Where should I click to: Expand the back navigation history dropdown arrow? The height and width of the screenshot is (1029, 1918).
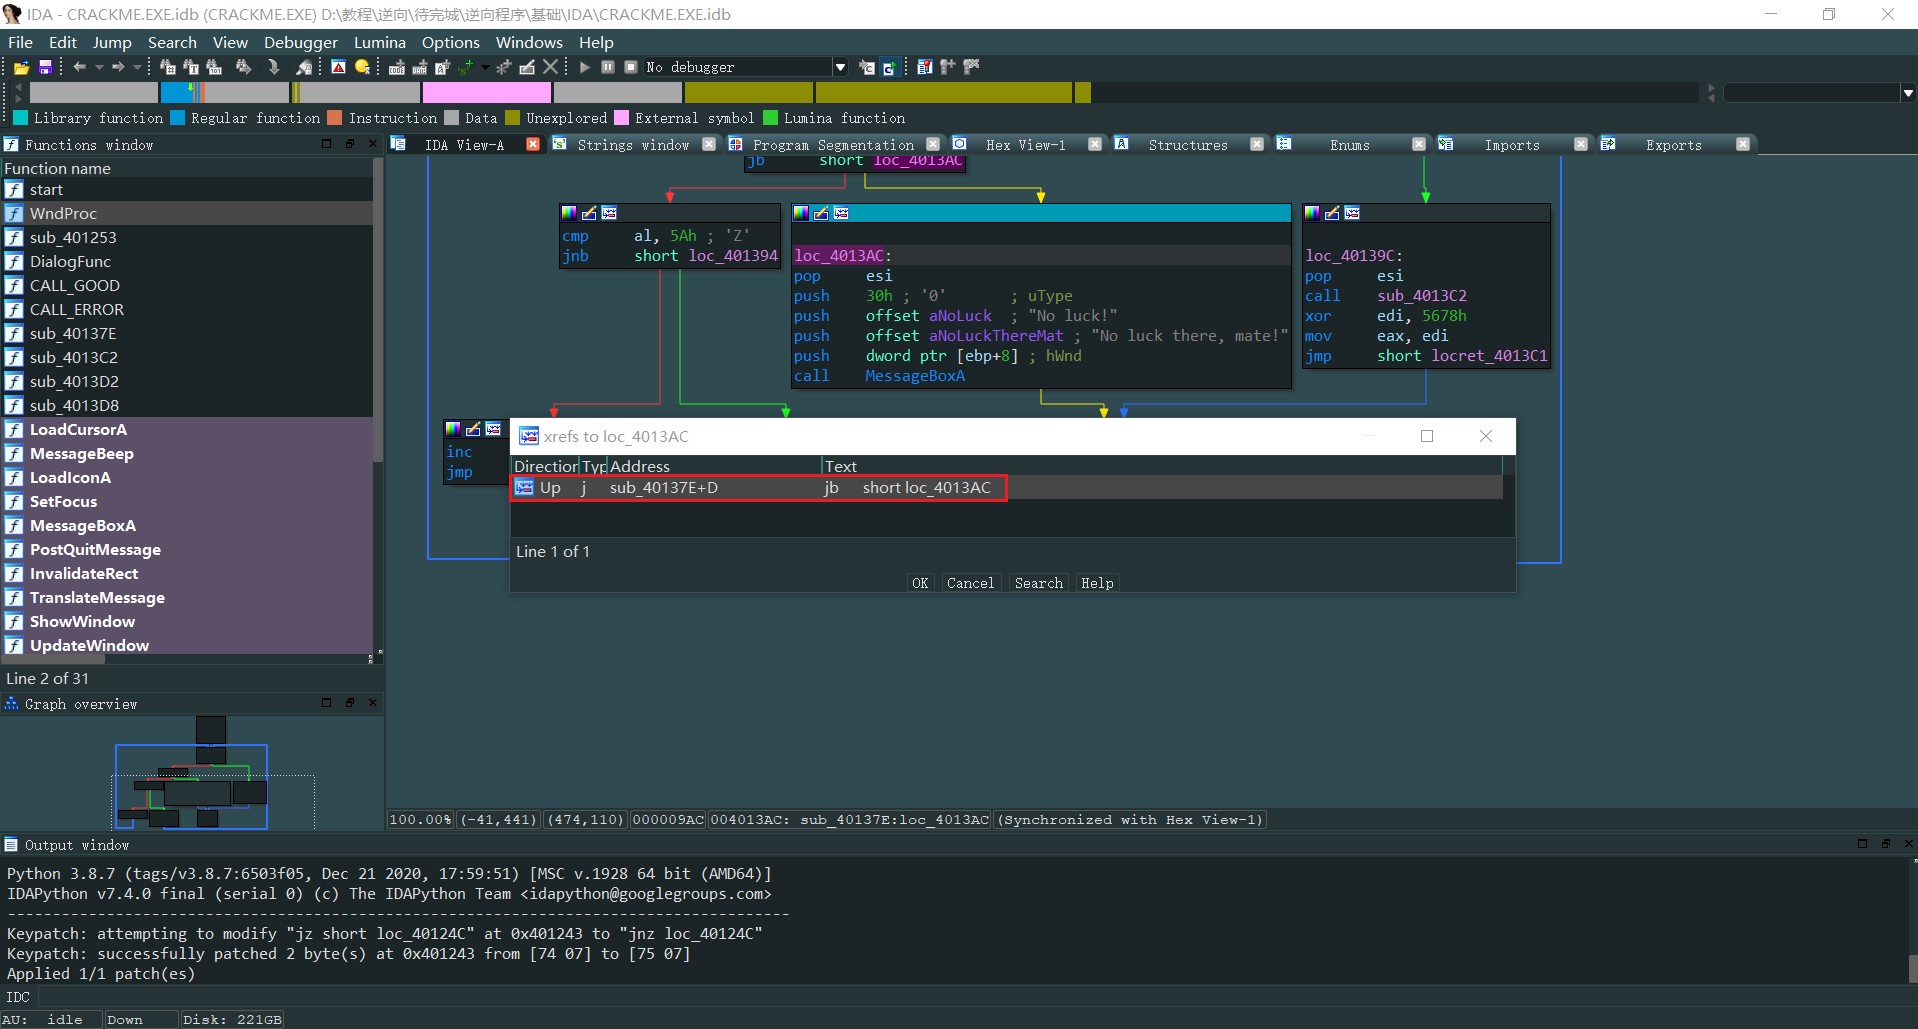coord(99,67)
